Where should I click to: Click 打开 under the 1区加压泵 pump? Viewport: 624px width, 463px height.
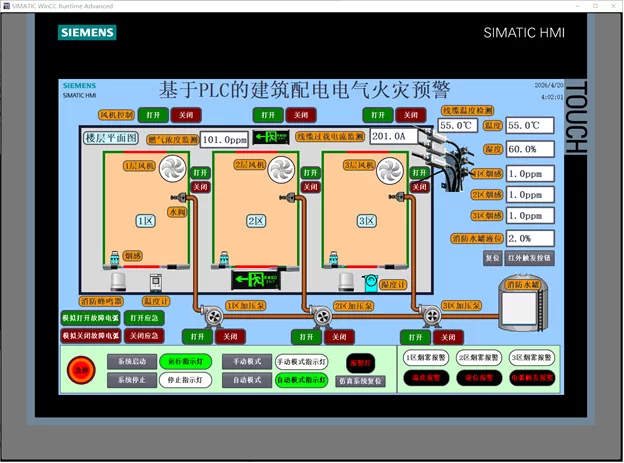coord(197,337)
